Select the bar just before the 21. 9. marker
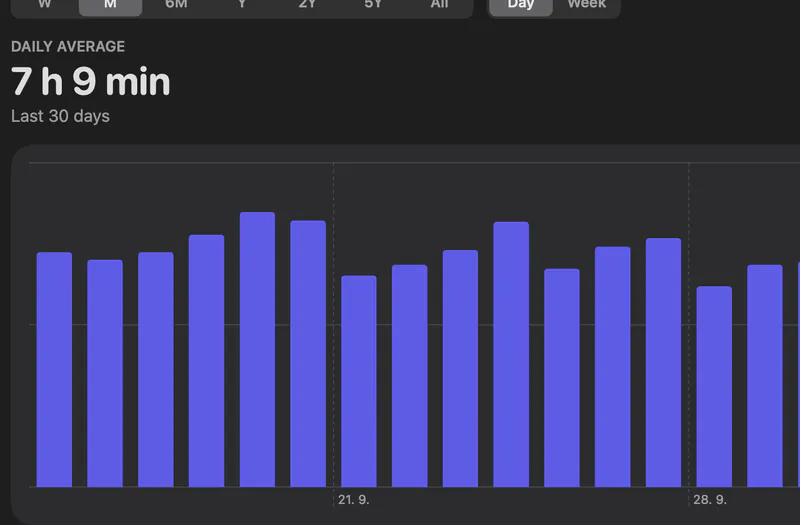The image size is (800, 525). (x=308, y=354)
